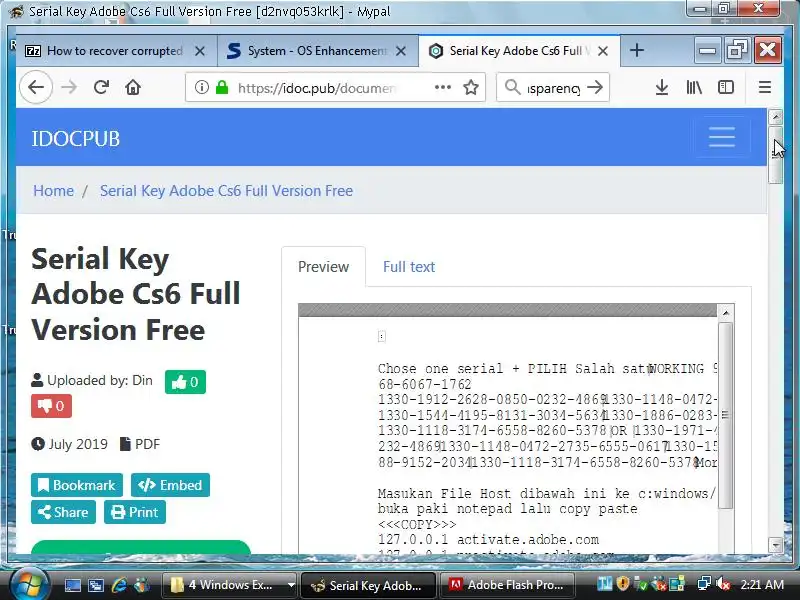Open page actions three-dot menu
The image size is (800, 600).
point(443,87)
